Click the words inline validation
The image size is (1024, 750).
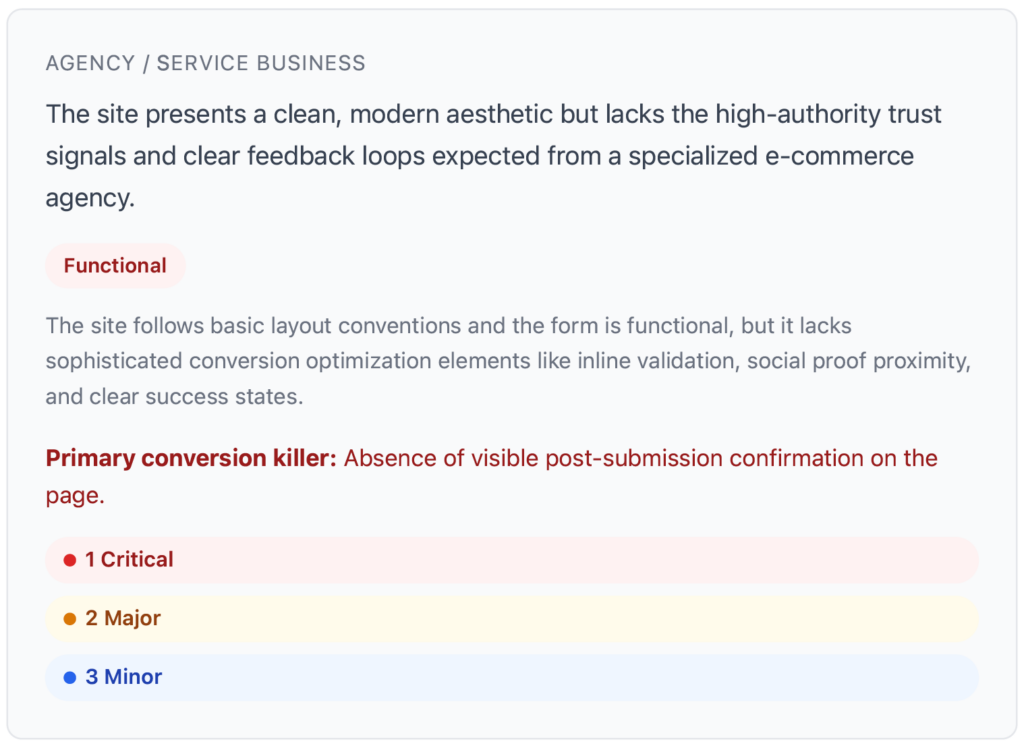click(636, 362)
